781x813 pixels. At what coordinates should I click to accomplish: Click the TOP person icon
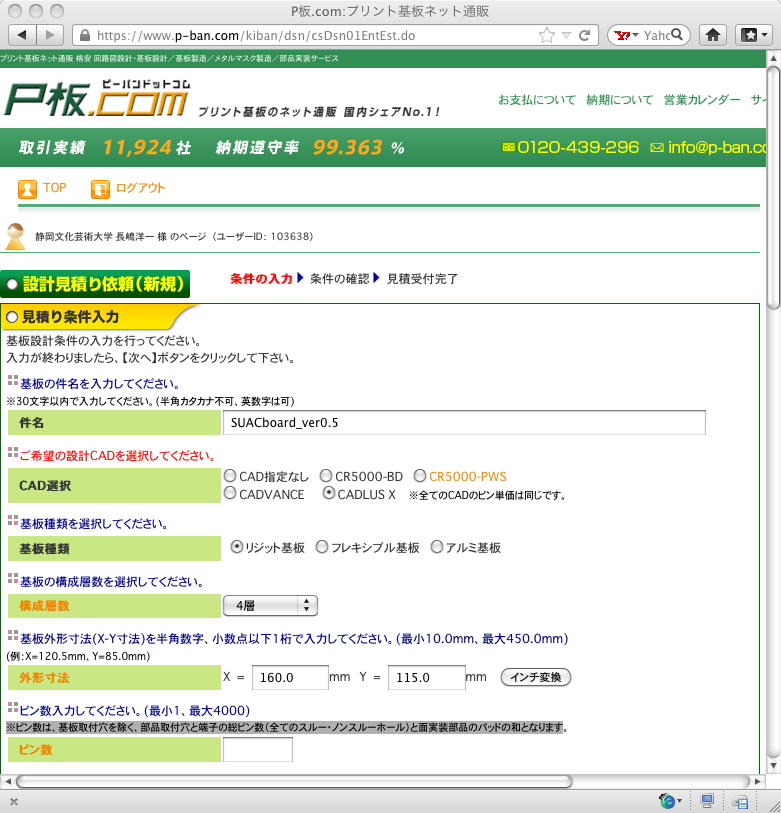click(x=27, y=189)
